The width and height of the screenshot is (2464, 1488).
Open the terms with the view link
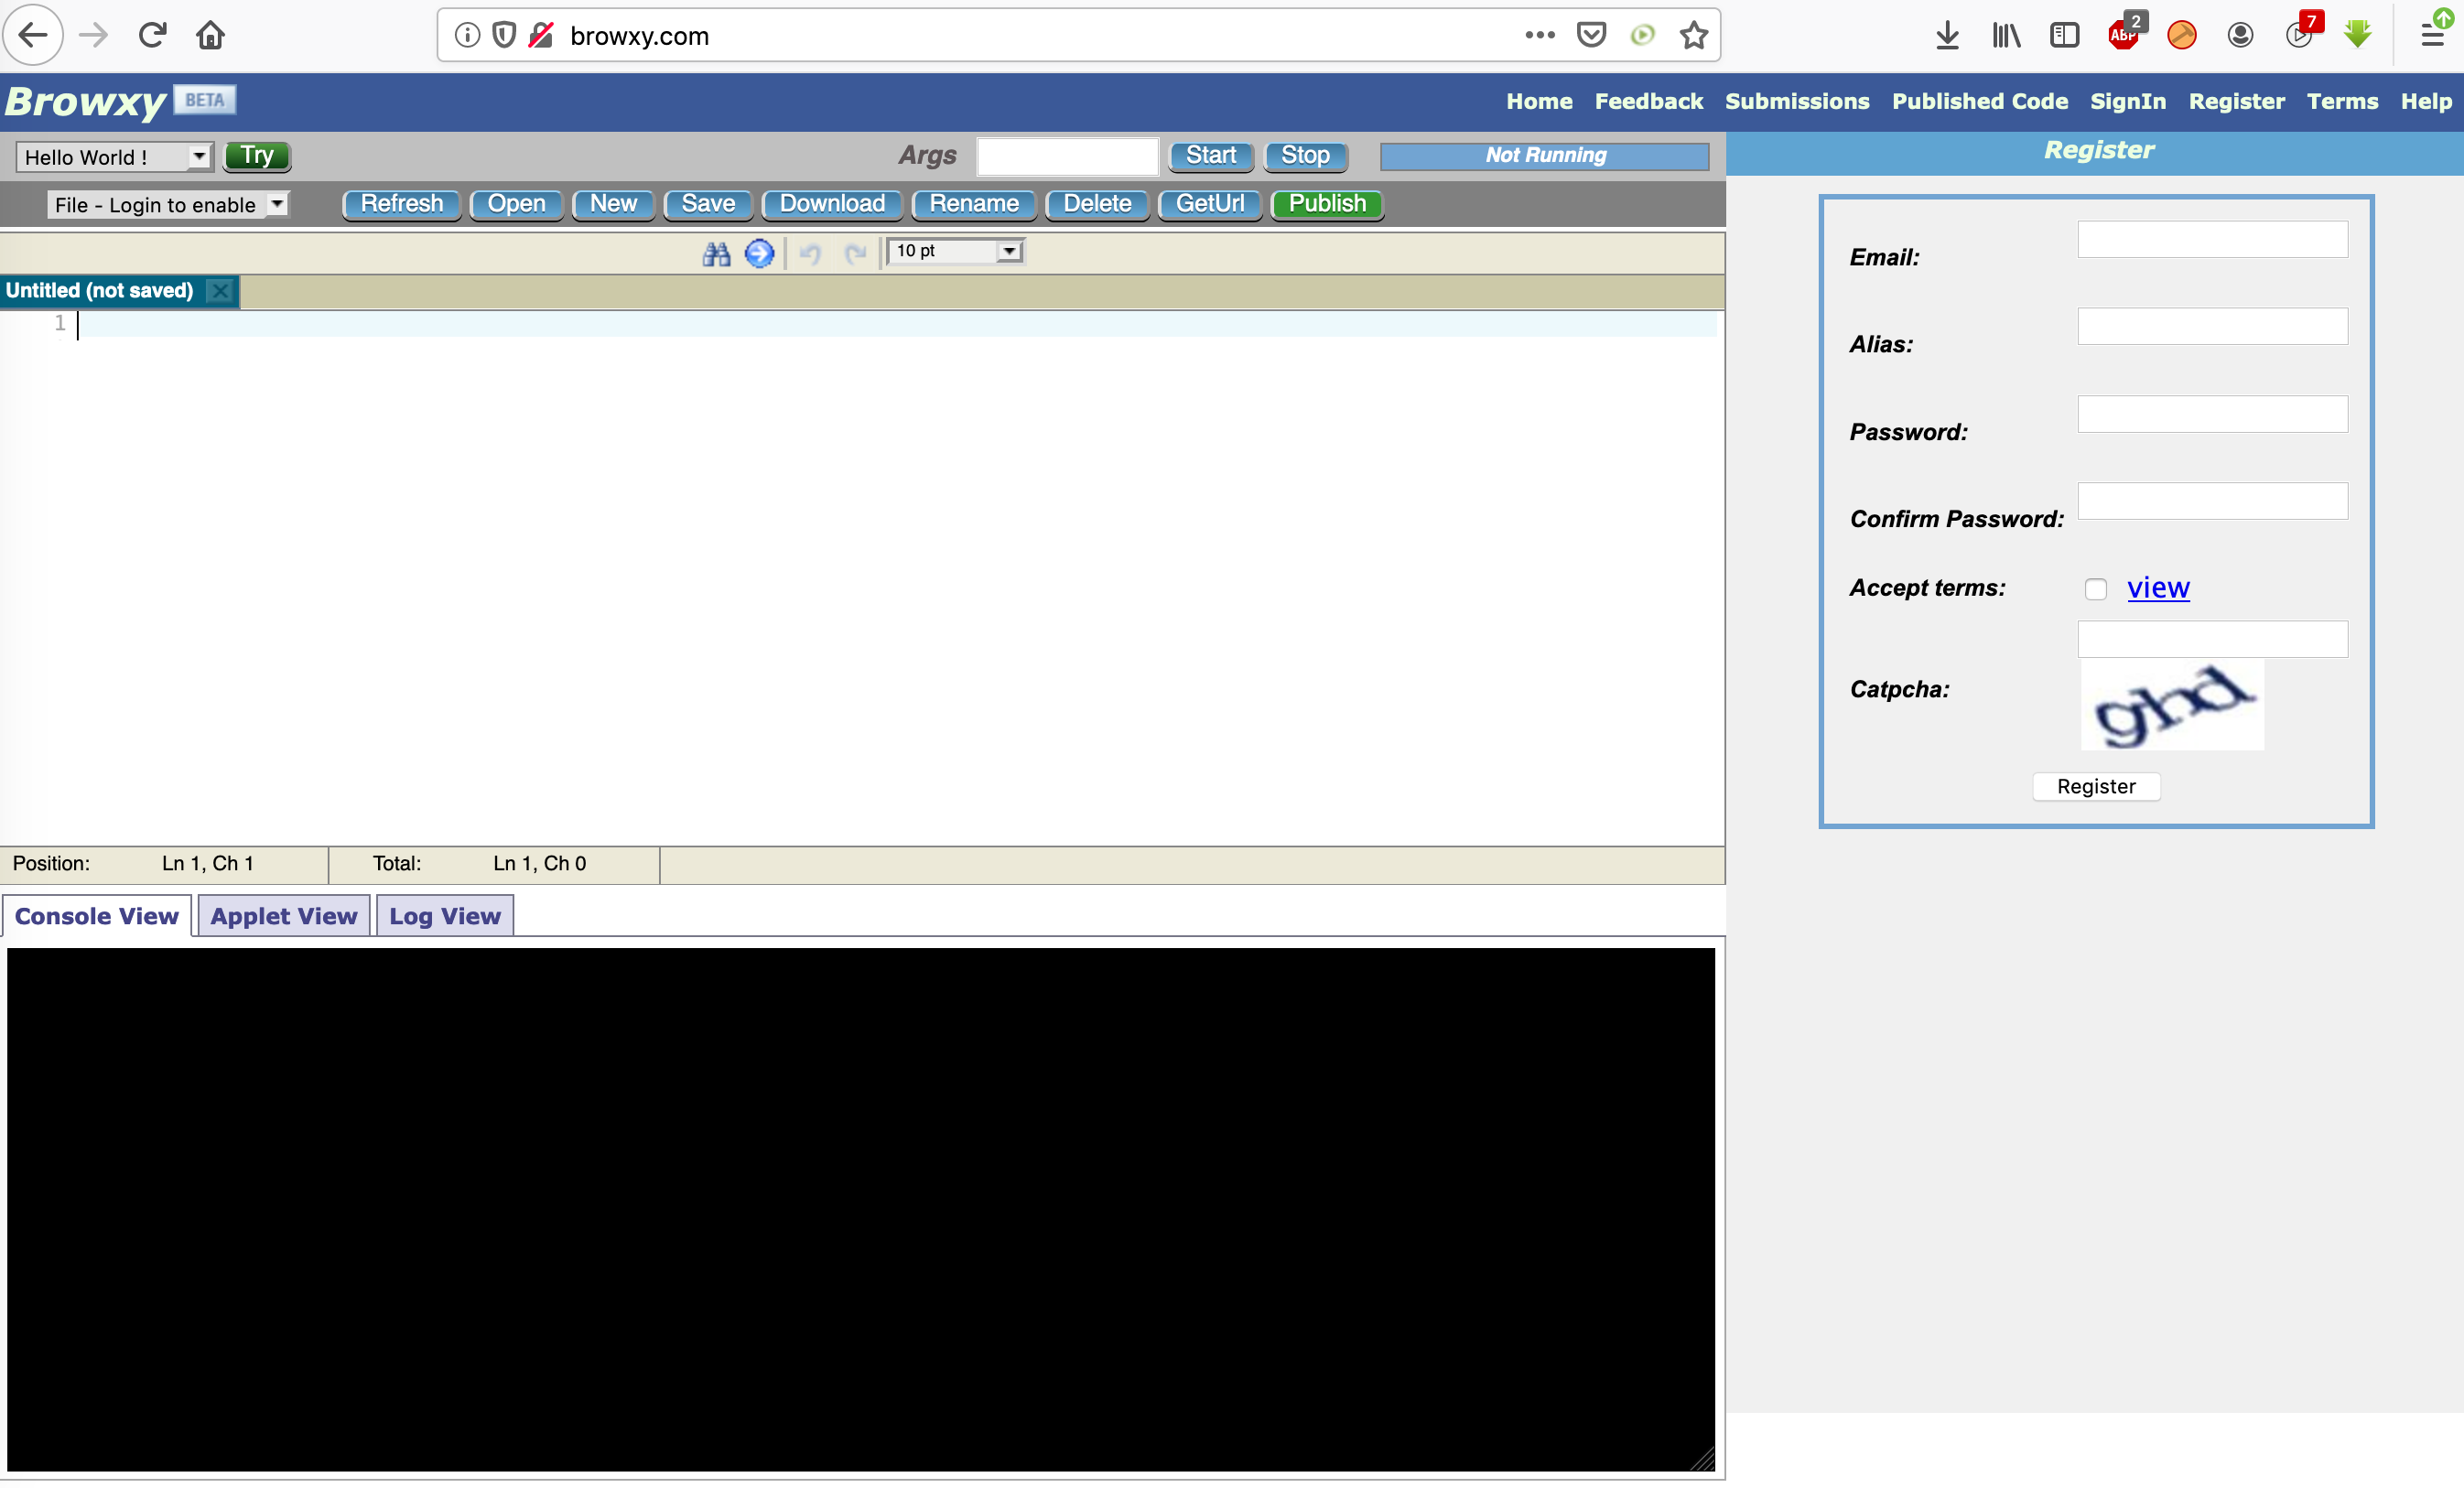[2158, 588]
